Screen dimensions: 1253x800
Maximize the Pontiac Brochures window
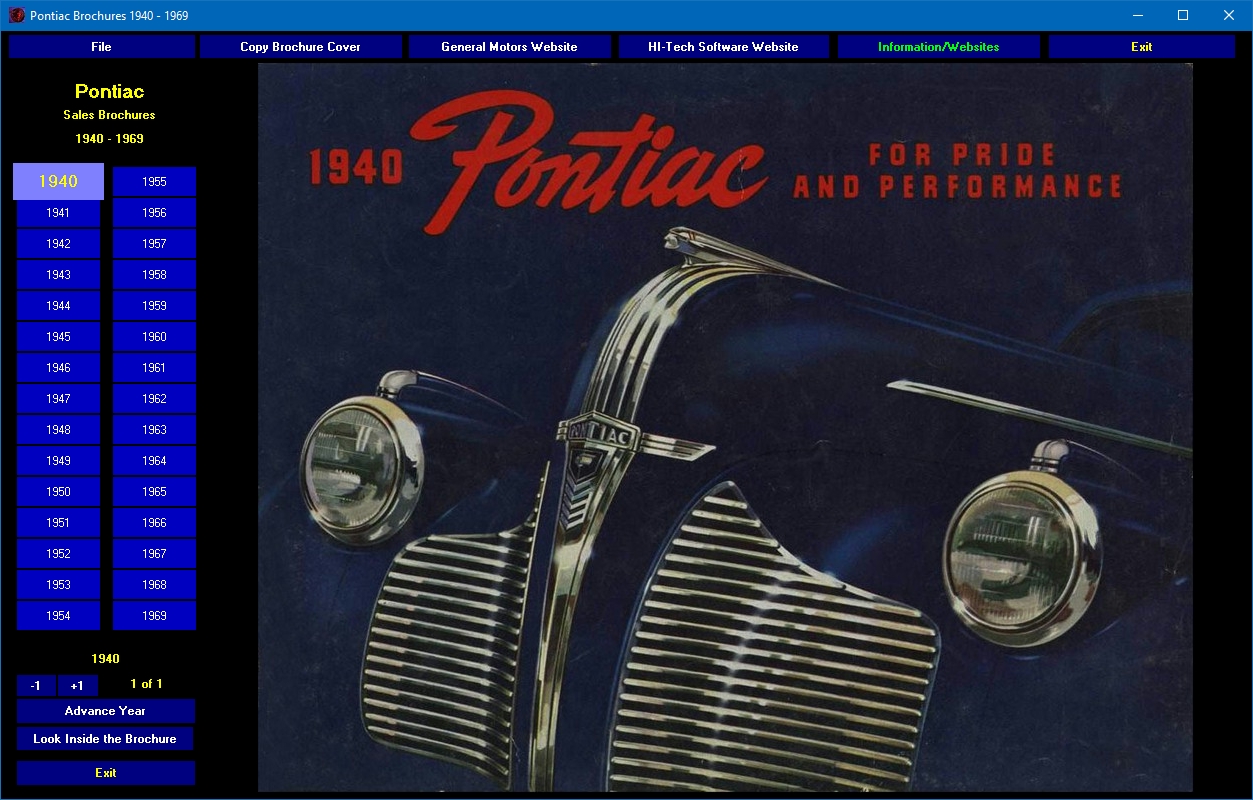click(x=1184, y=15)
